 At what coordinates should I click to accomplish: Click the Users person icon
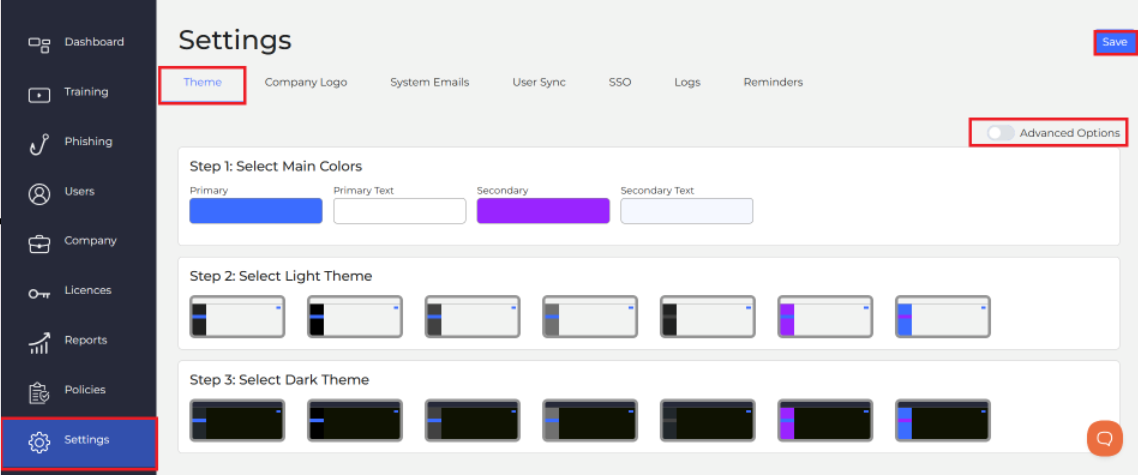tap(38, 195)
